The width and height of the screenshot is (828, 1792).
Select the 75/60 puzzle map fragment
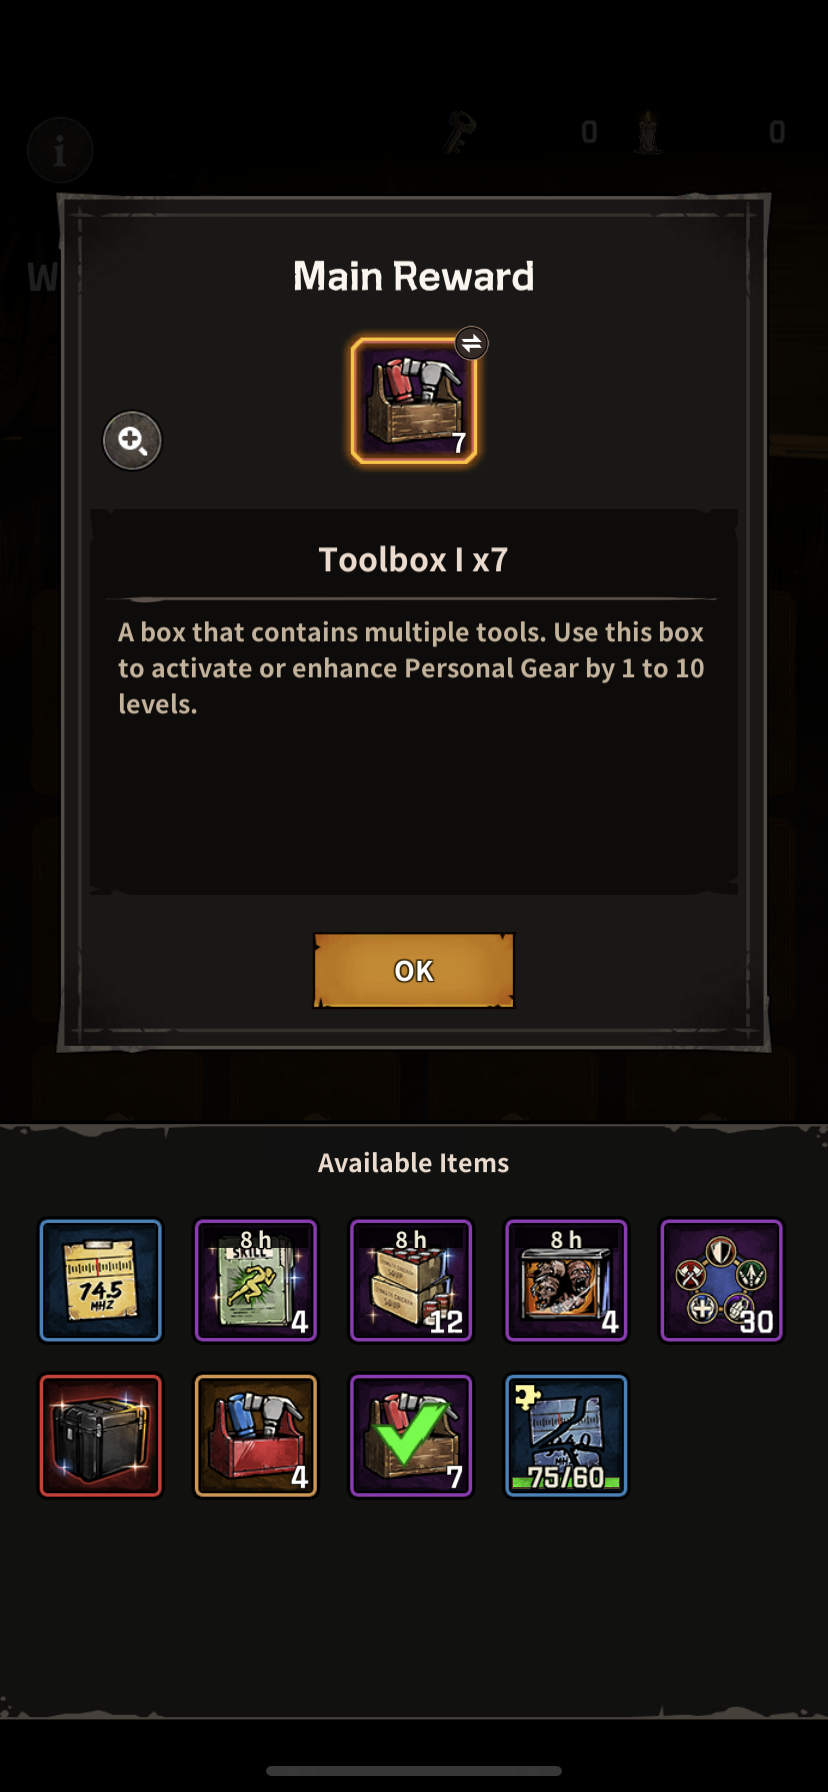(567, 1436)
